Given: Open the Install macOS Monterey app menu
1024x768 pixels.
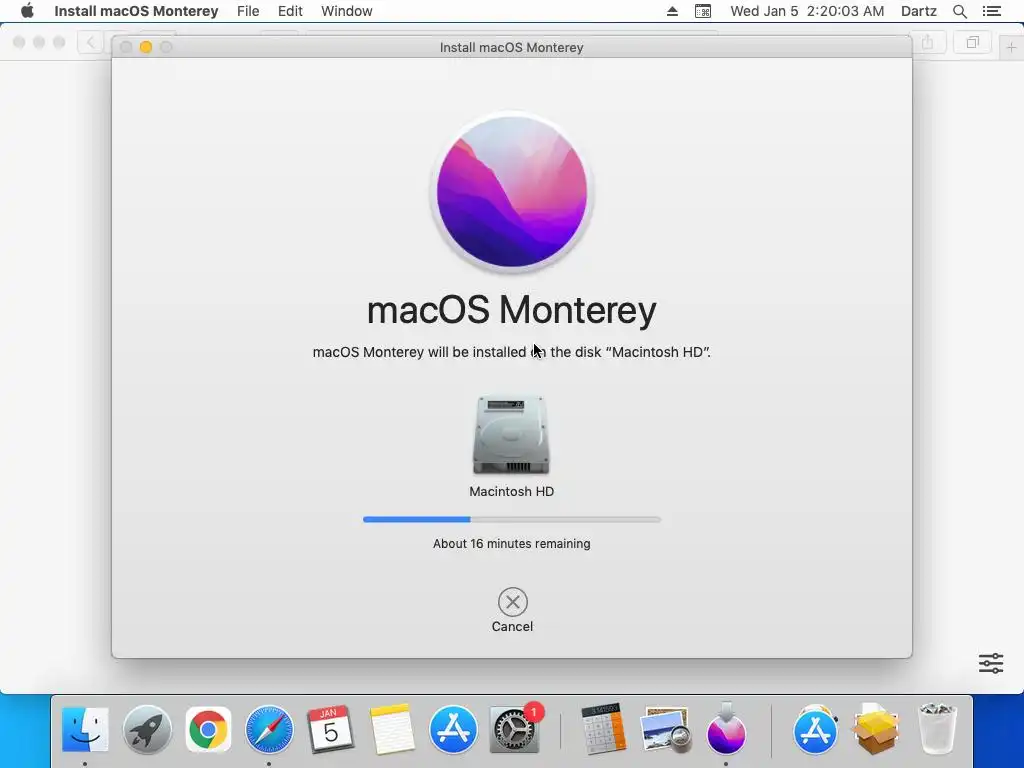Looking at the screenshot, I should click(136, 11).
